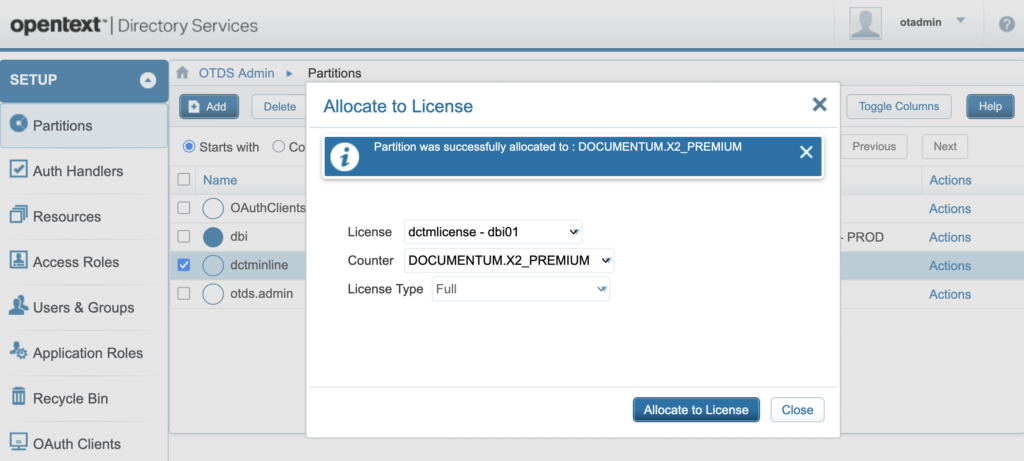Image resolution: width=1024 pixels, height=461 pixels.
Task: Uncheck the dctminline partition checkbox
Action: pyautogui.click(x=183, y=265)
